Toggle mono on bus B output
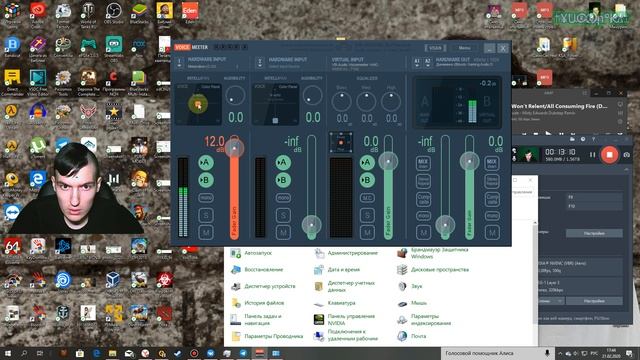This screenshot has width=640, height=360. 492,216
